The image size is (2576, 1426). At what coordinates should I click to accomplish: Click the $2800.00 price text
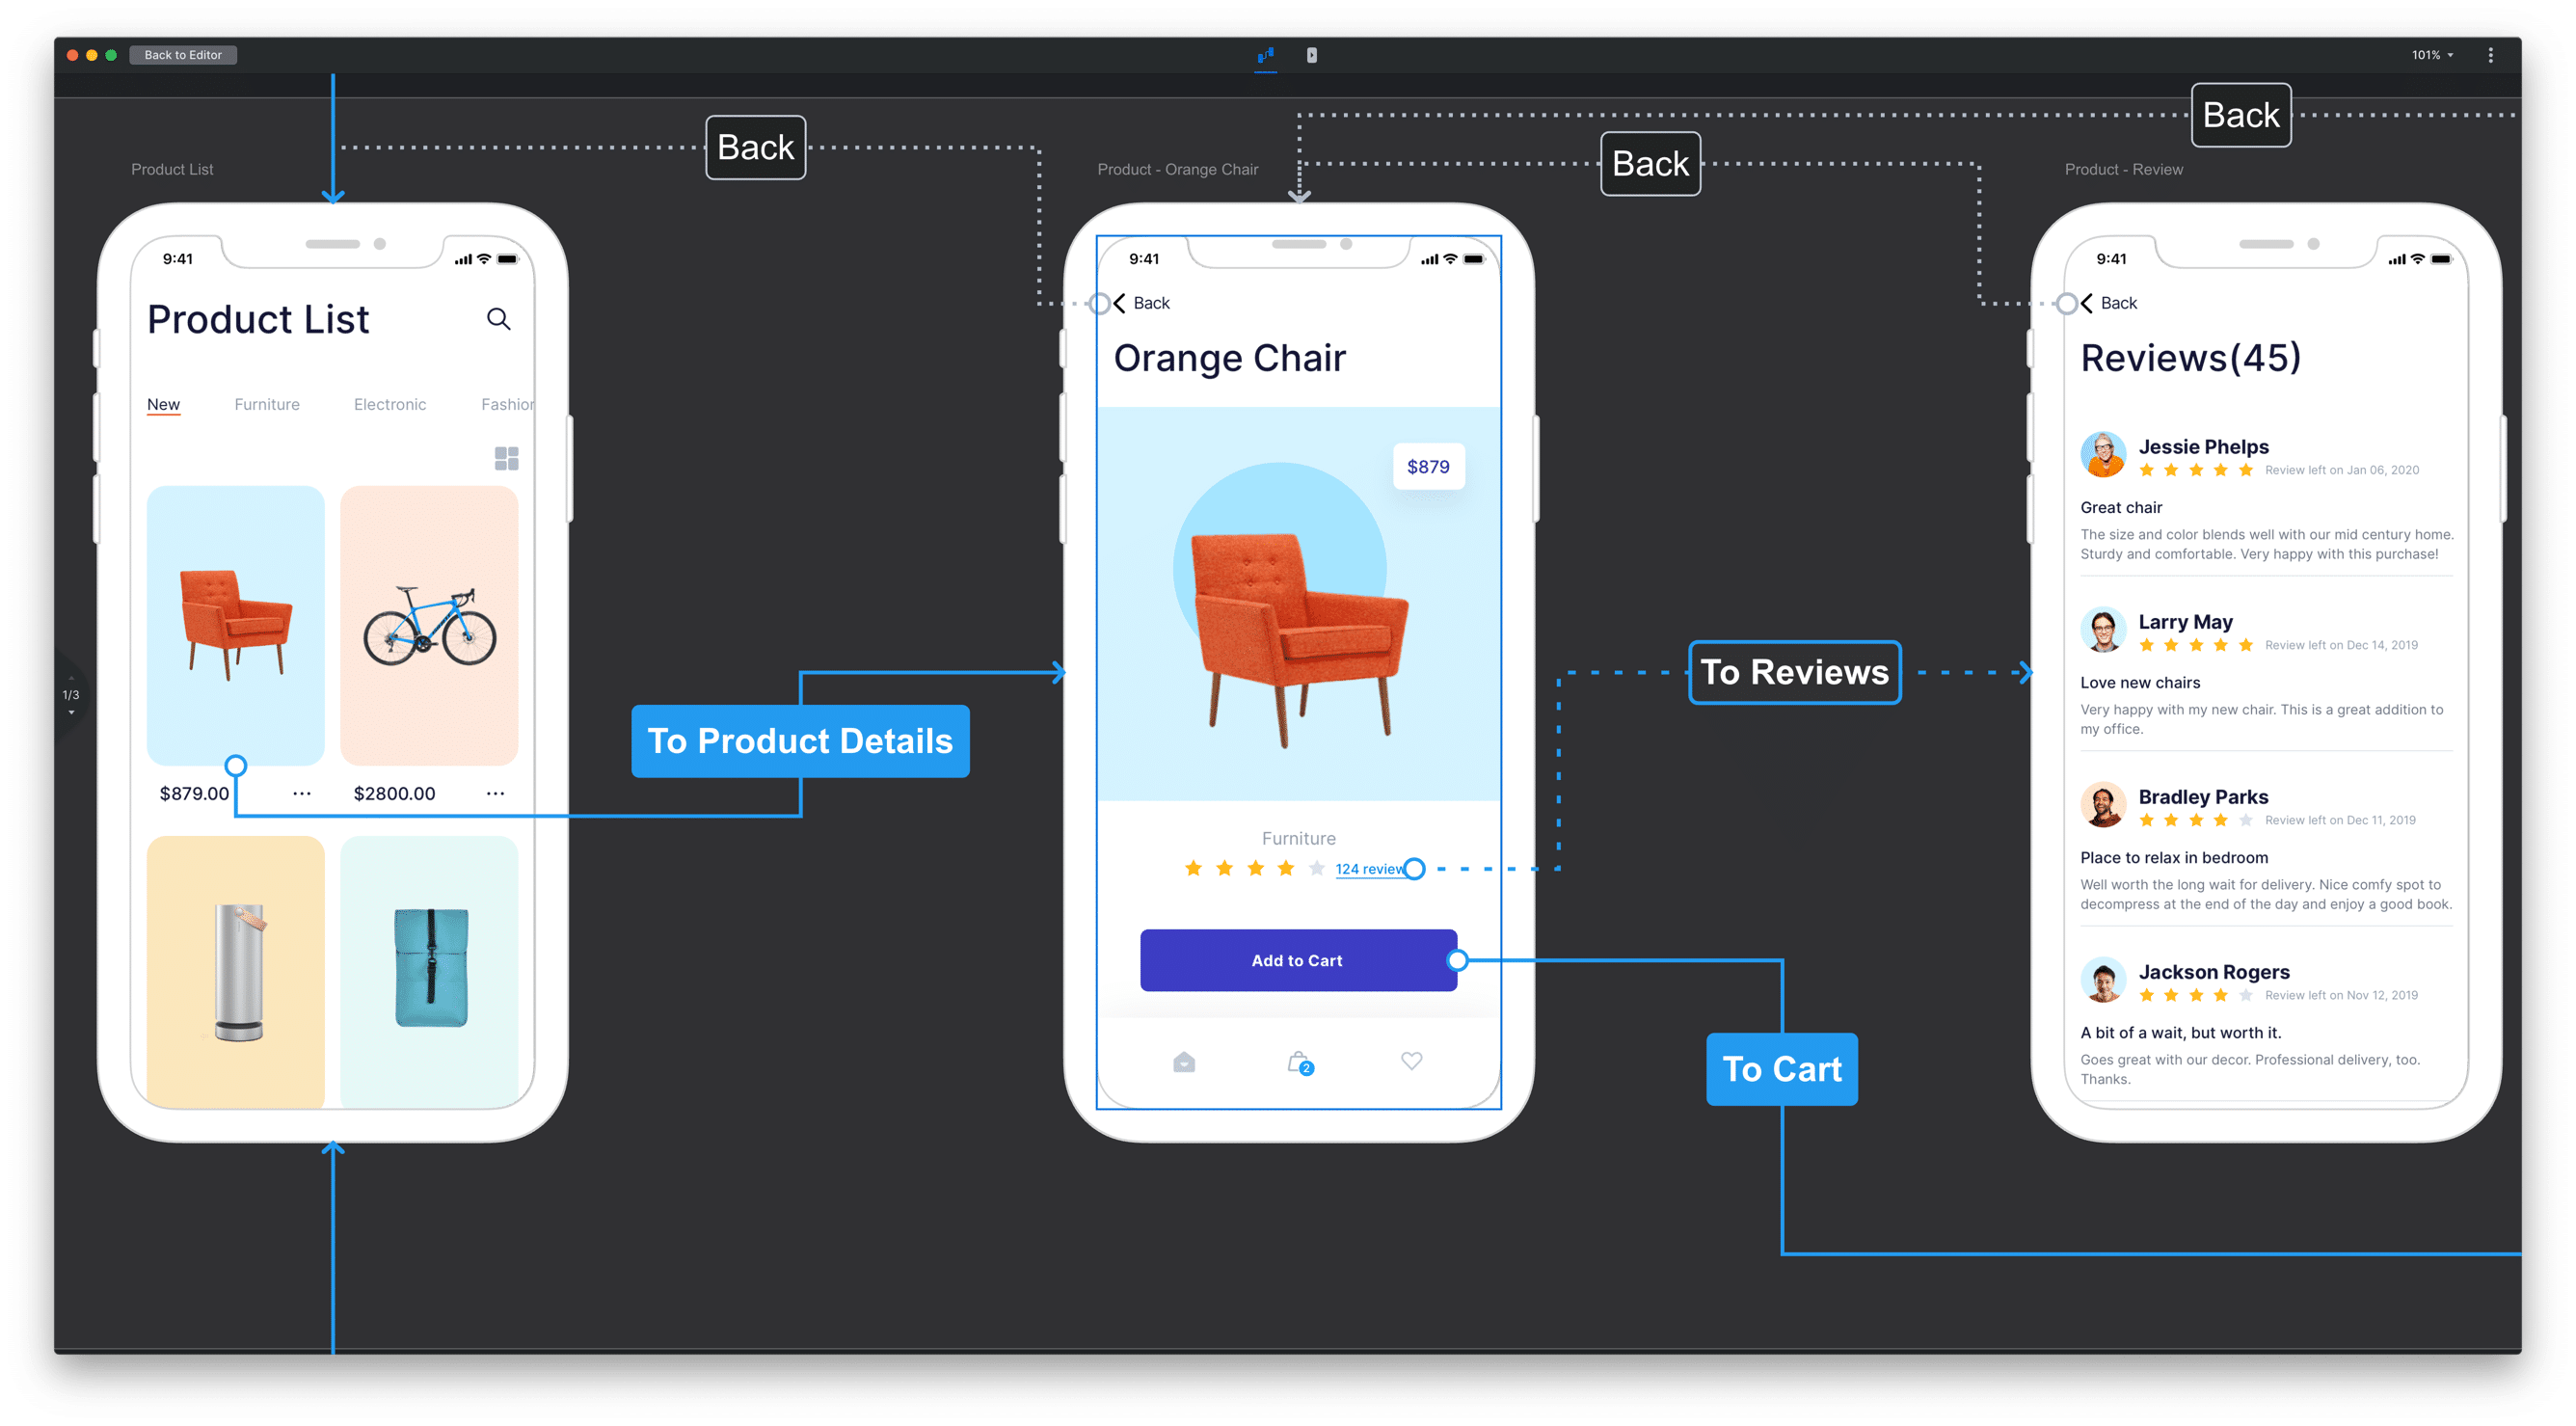click(x=394, y=793)
